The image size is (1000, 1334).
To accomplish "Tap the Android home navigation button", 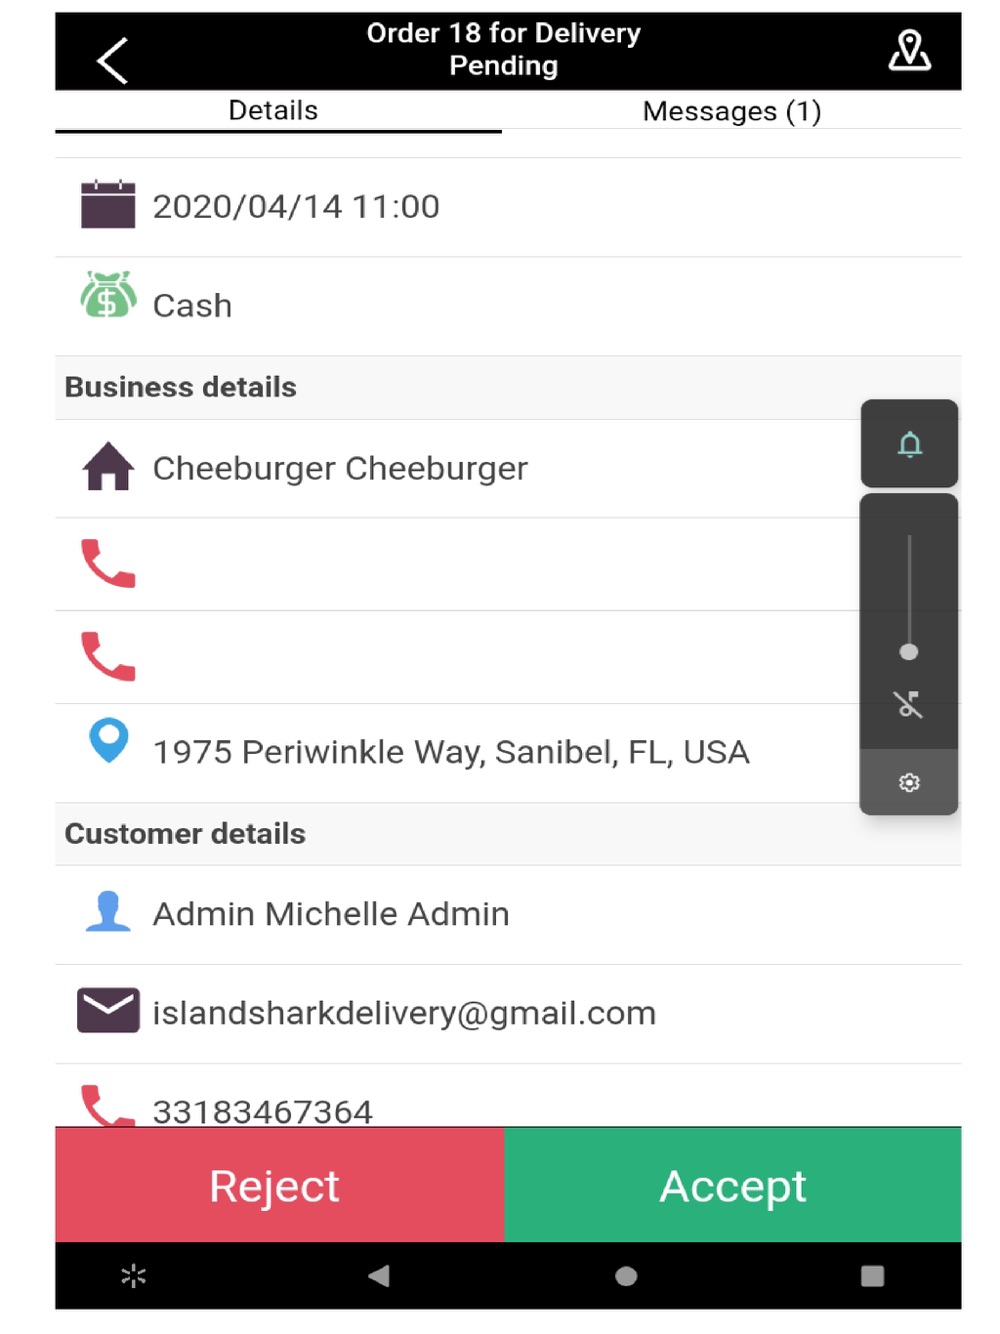I will coord(626,1276).
